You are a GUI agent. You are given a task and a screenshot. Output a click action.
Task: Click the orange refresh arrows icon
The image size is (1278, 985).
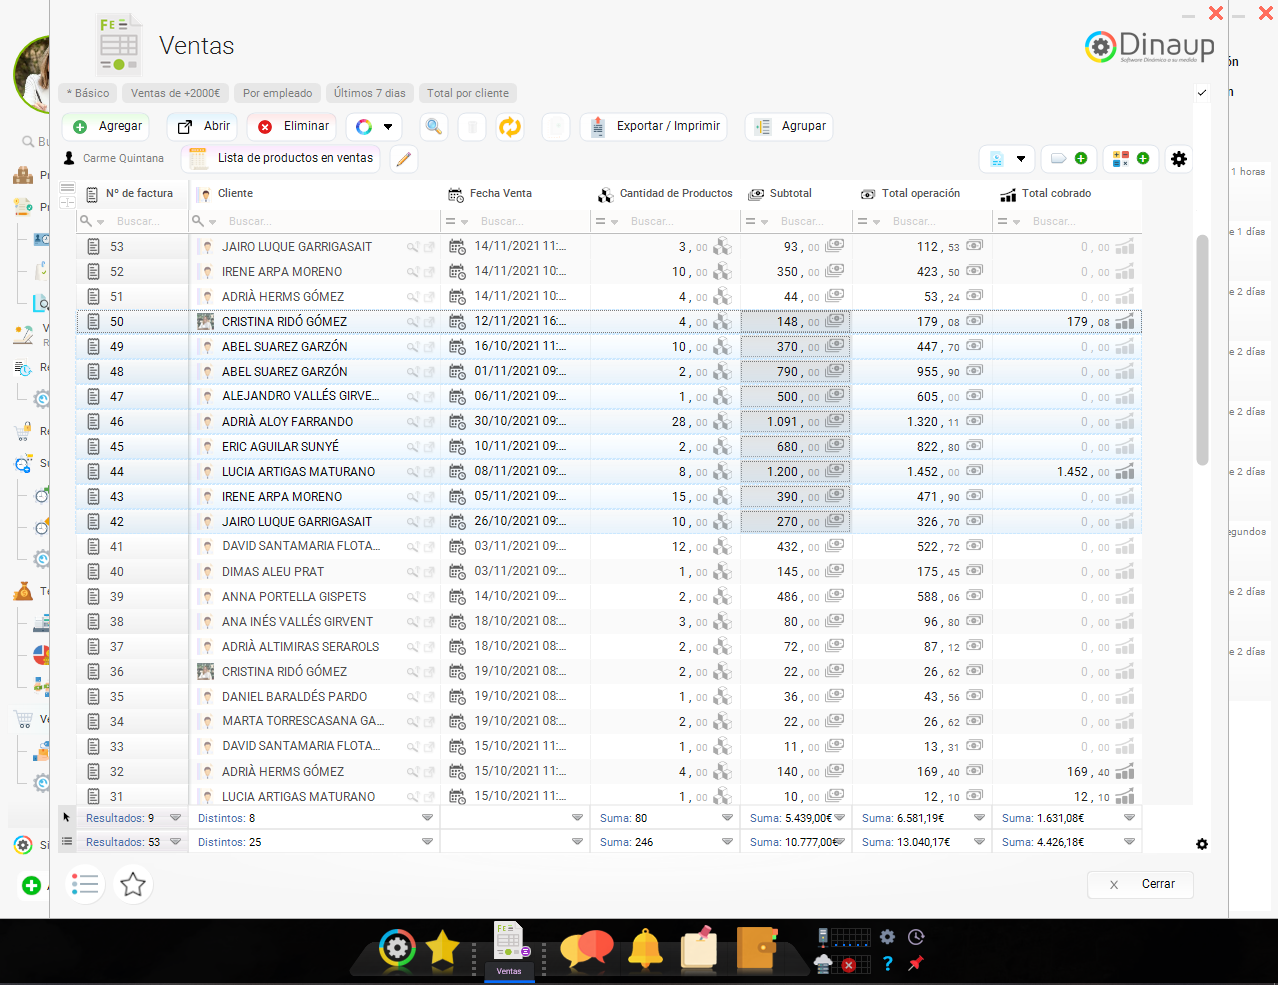click(x=510, y=127)
